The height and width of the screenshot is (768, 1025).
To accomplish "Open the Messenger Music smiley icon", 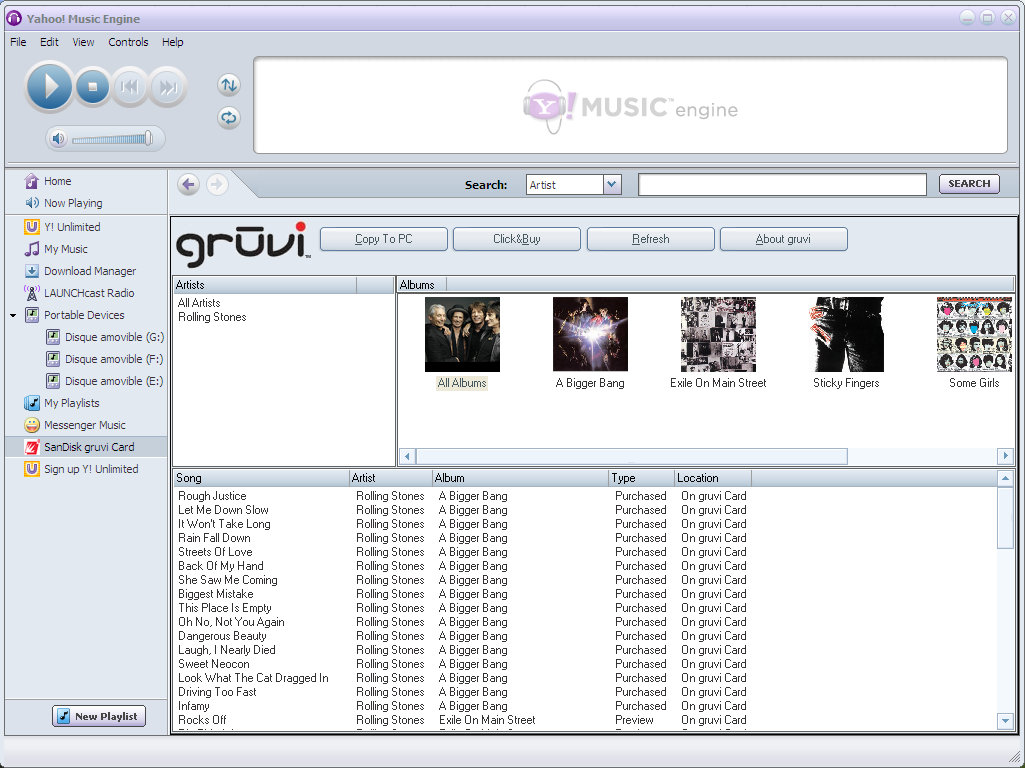I will pyautogui.click(x=31, y=425).
